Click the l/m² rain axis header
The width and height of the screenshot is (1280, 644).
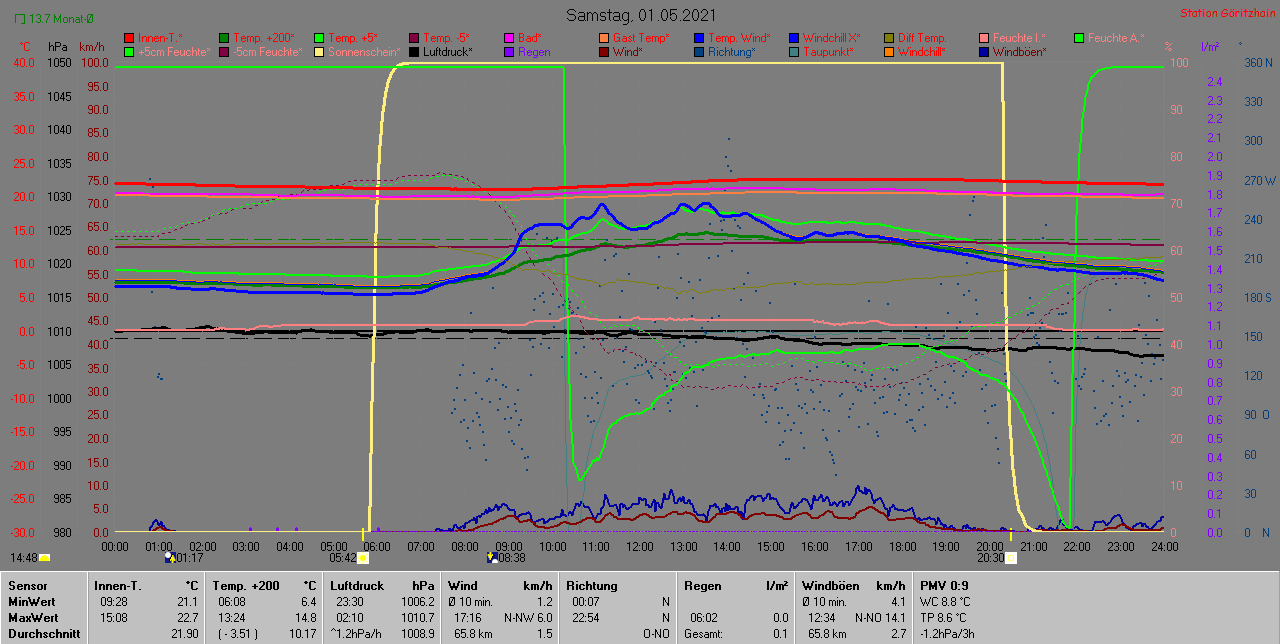click(1210, 47)
